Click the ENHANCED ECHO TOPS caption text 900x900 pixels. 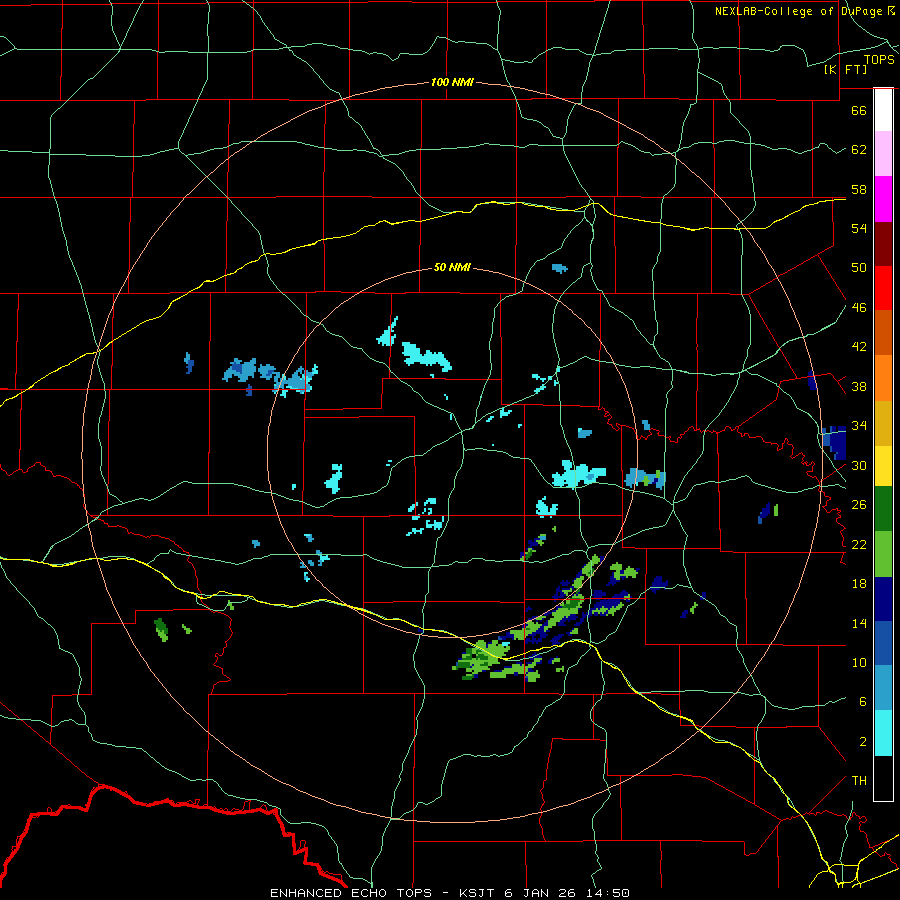[351, 893]
